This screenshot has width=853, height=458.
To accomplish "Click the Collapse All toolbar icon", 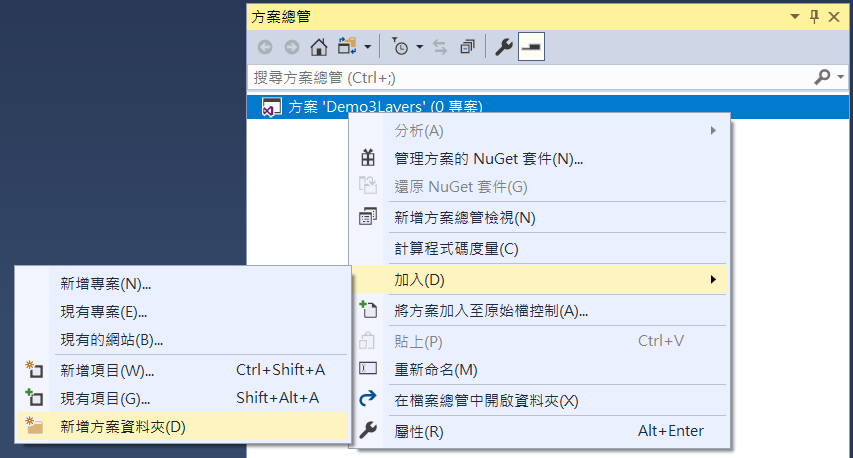I will pos(467,47).
